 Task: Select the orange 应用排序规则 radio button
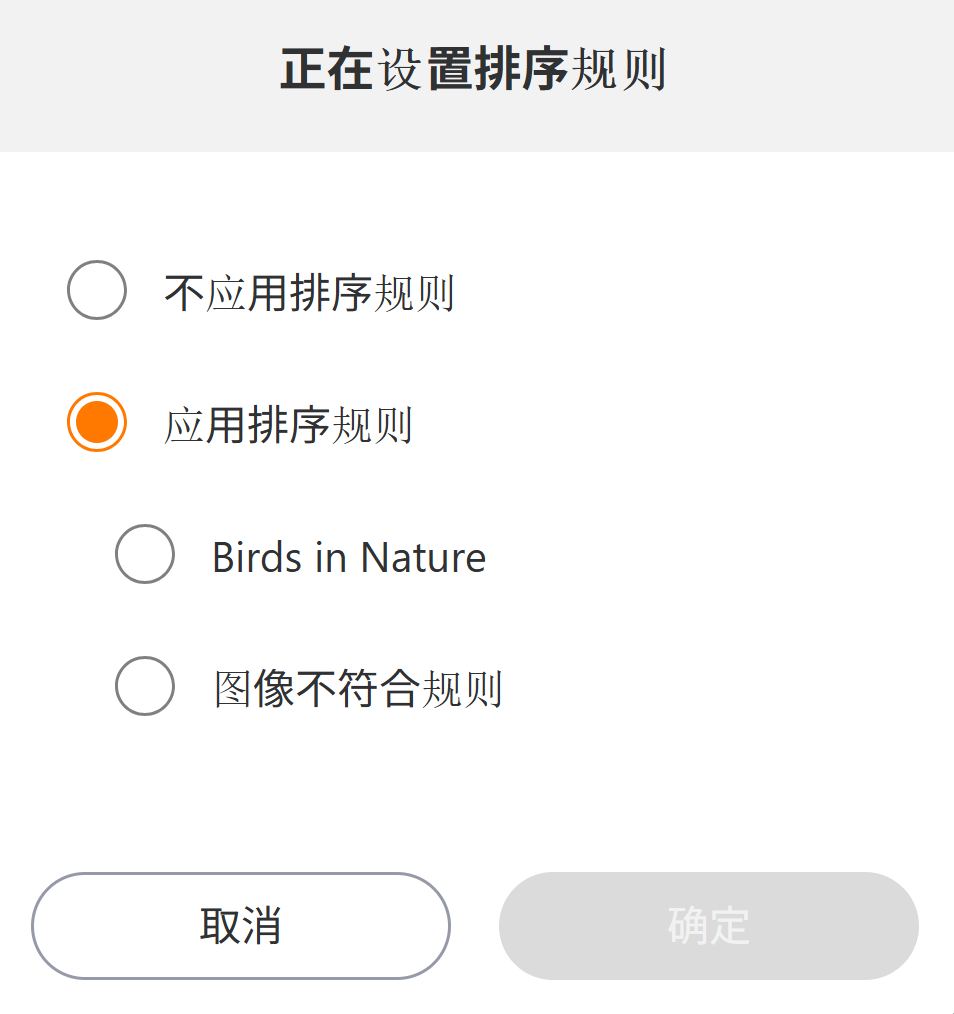tap(97, 422)
